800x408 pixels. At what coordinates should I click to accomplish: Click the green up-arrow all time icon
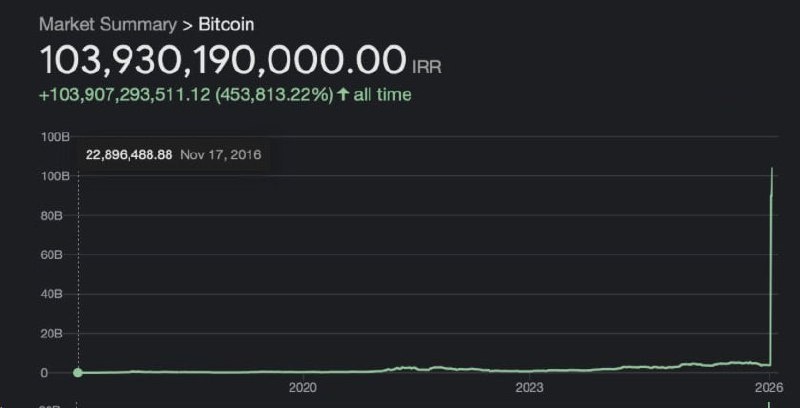pyautogui.click(x=343, y=94)
